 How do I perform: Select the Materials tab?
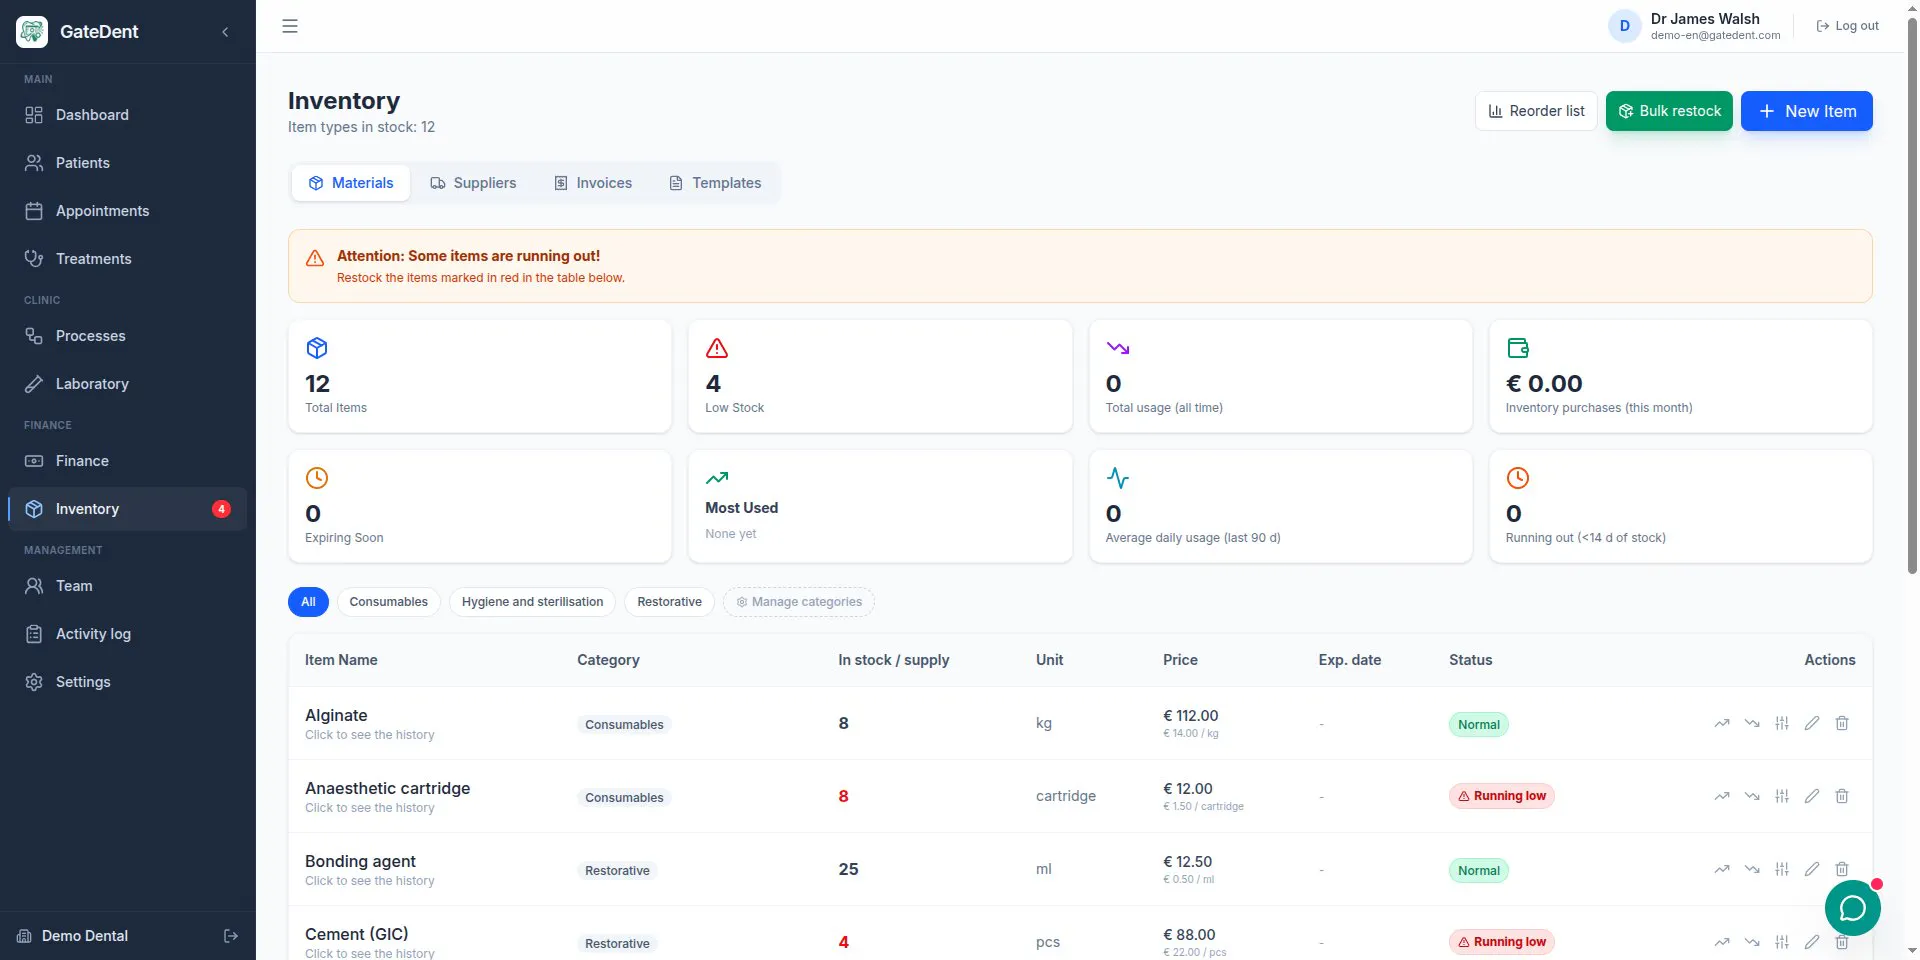pos(350,183)
